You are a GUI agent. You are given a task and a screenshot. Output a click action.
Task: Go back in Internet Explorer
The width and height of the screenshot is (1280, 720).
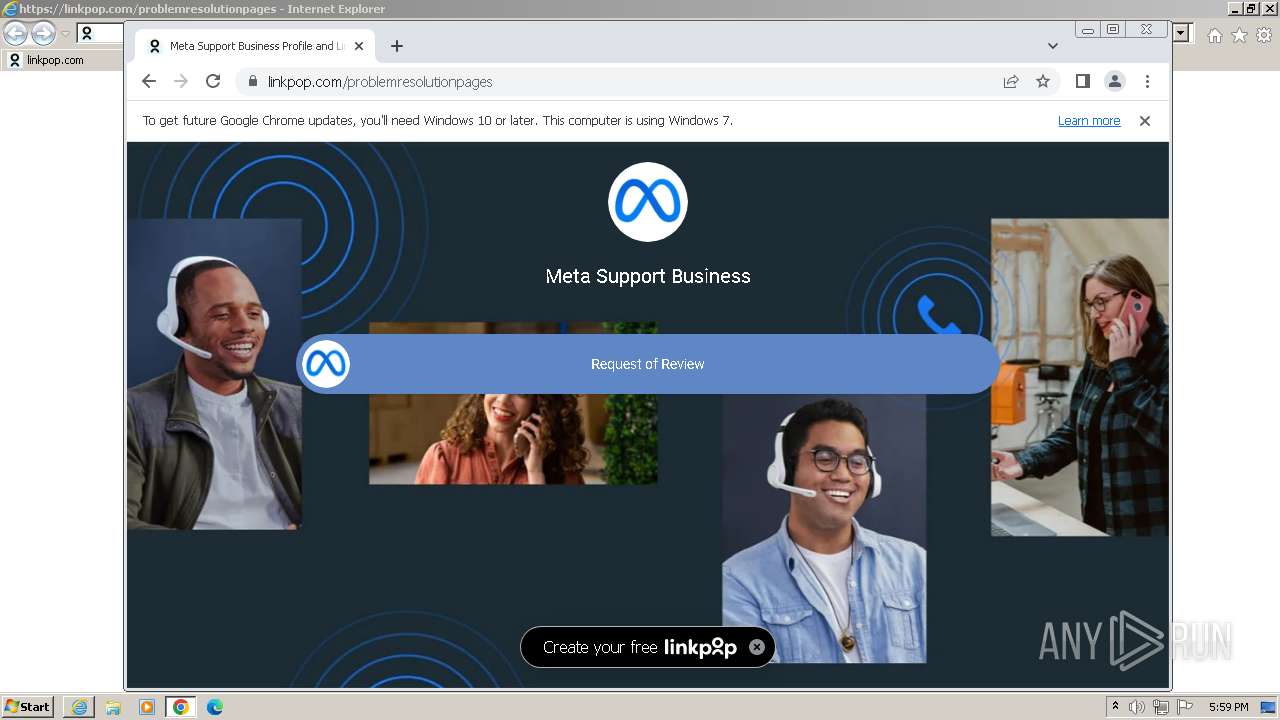coord(16,34)
